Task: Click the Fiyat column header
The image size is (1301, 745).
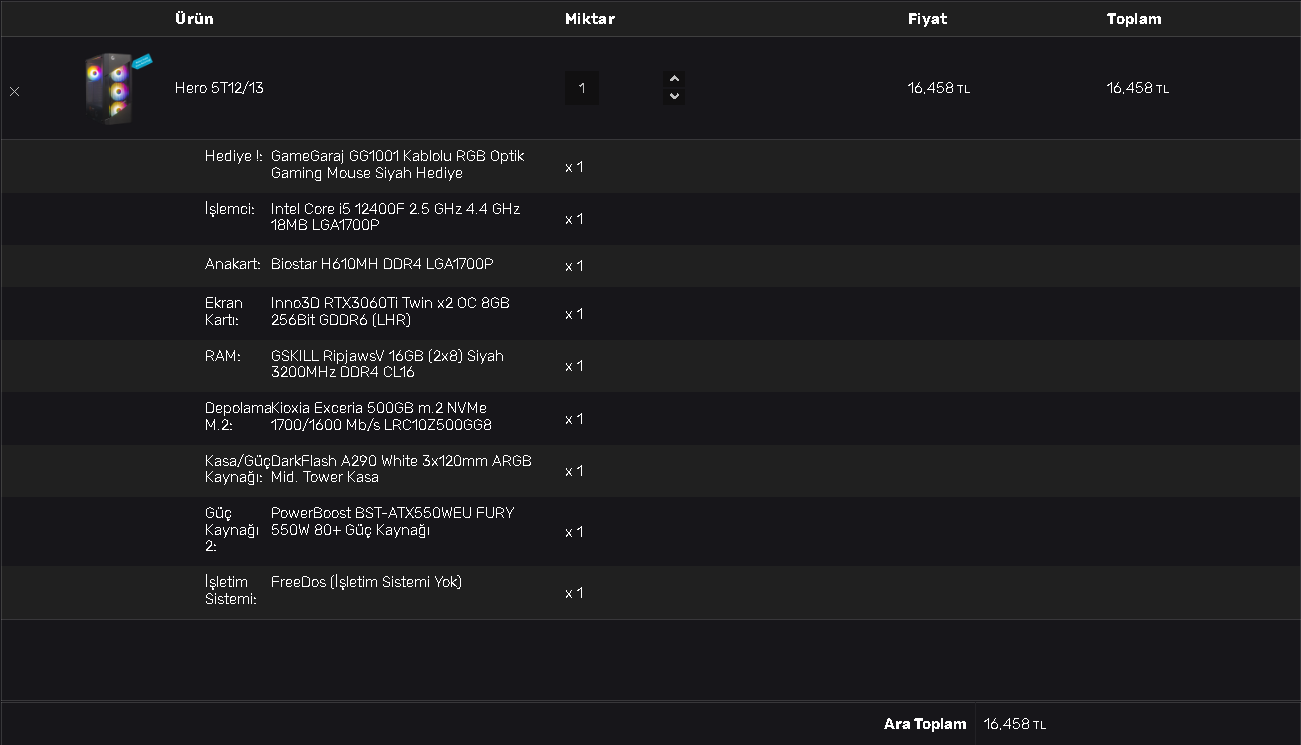Action: pyautogui.click(x=927, y=19)
